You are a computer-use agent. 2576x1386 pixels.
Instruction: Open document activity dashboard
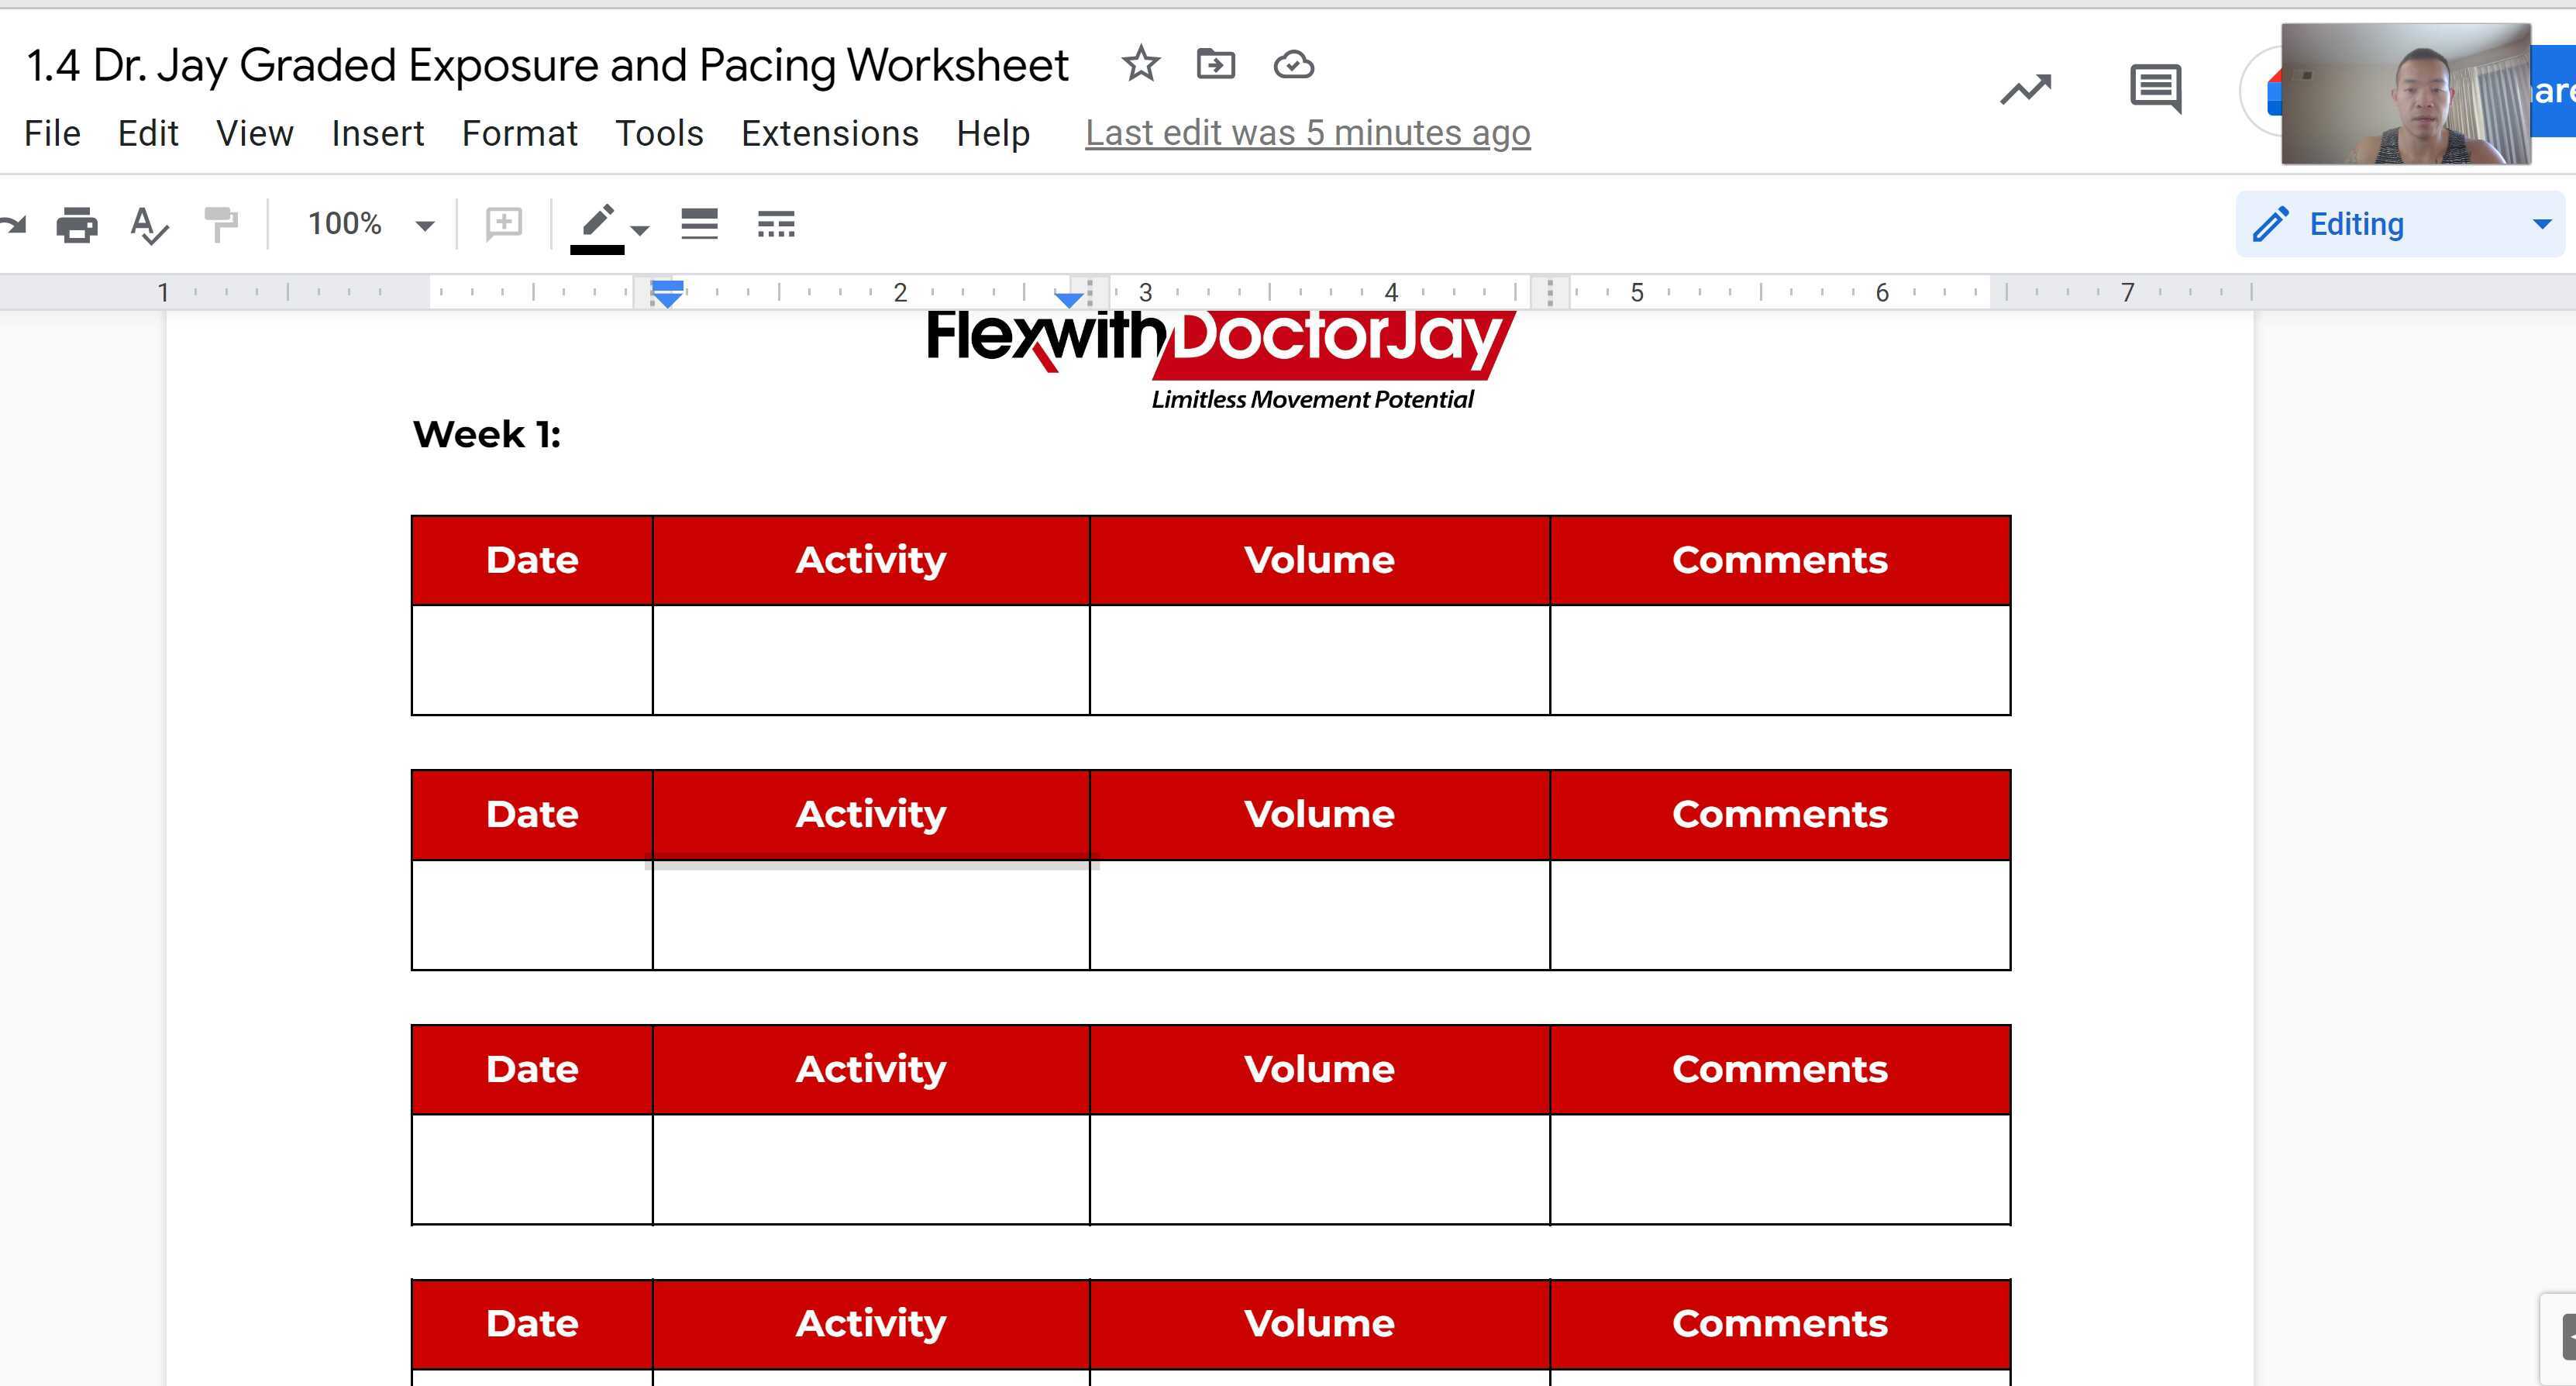tap(2024, 90)
